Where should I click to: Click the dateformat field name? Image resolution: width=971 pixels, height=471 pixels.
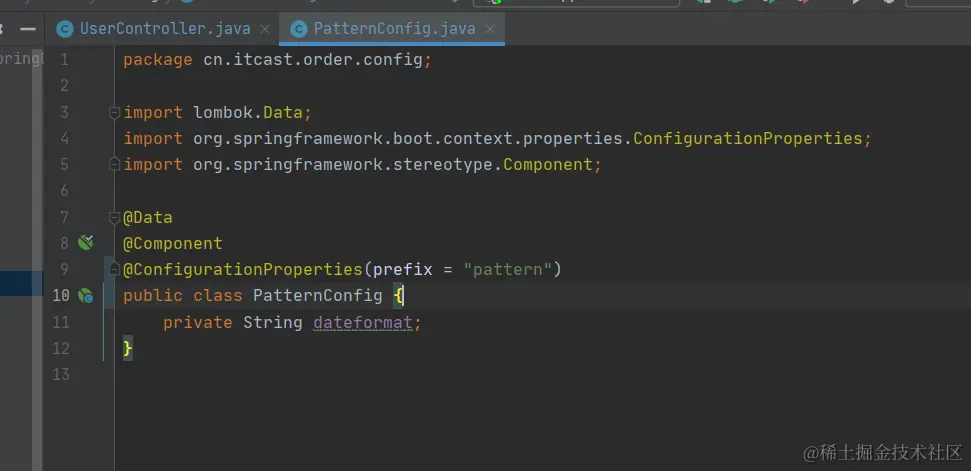click(x=362, y=322)
